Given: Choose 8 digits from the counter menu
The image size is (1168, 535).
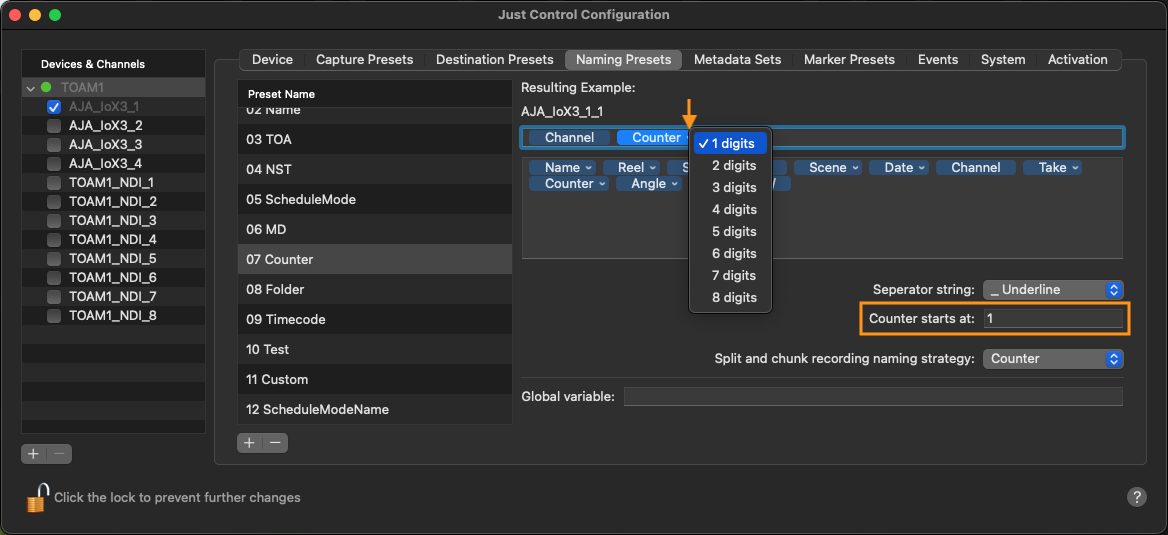Looking at the screenshot, I should pos(730,297).
